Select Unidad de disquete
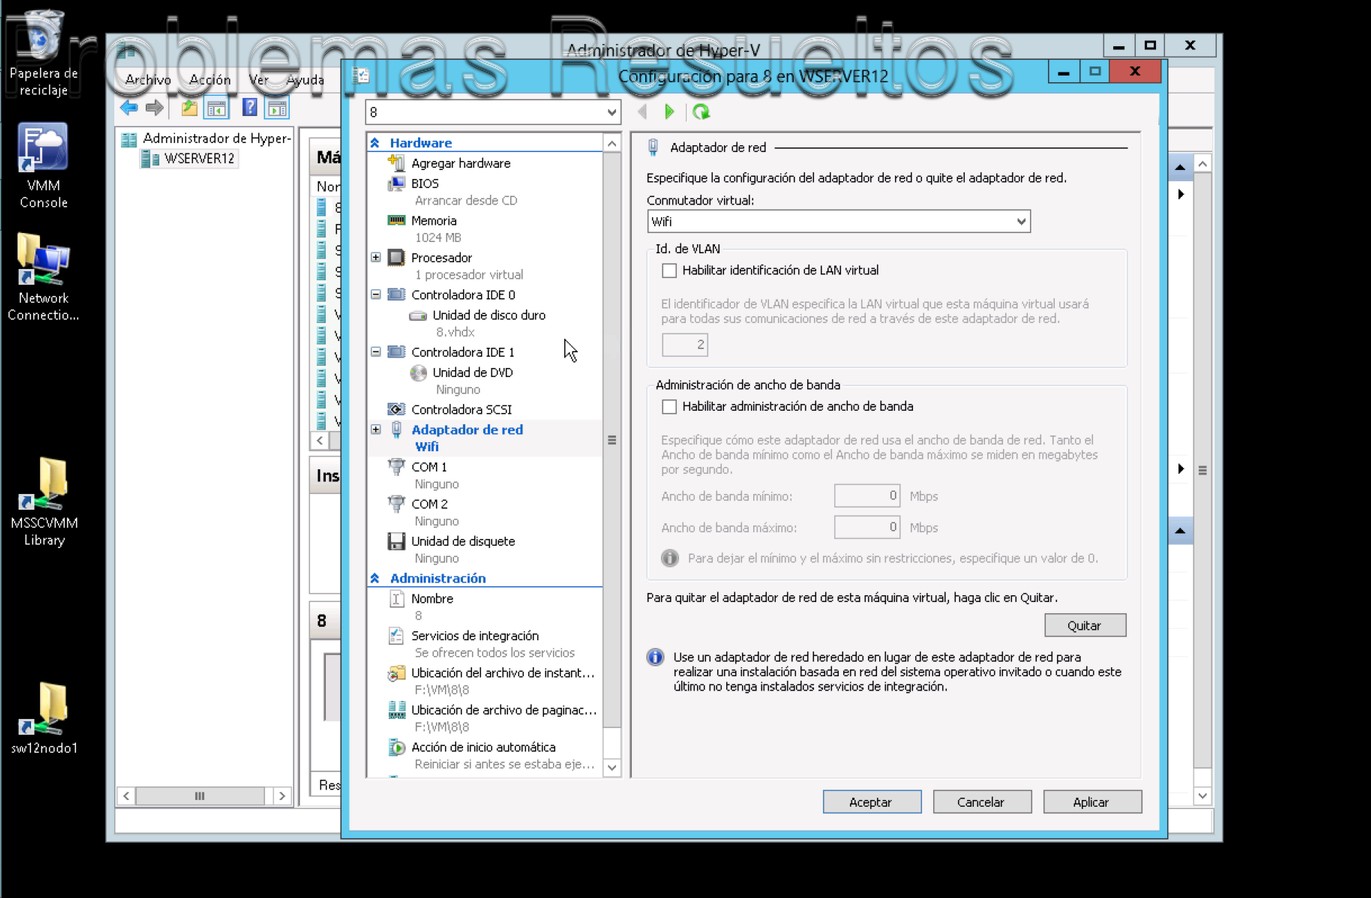The image size is (1371, 898). [463, 542]
